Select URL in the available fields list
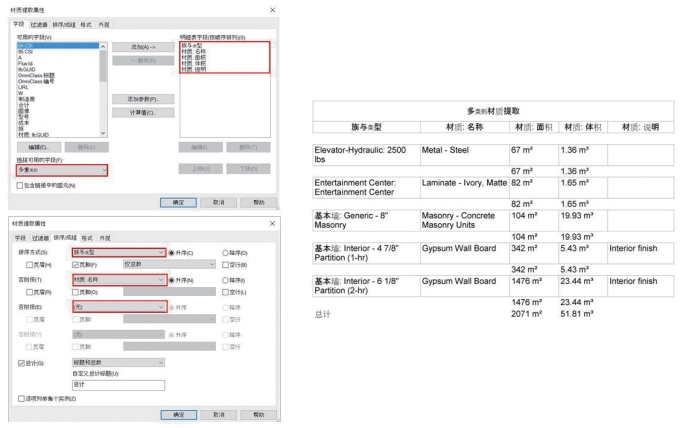The width and height of the screenshot is (683, 428). (23, 87)
